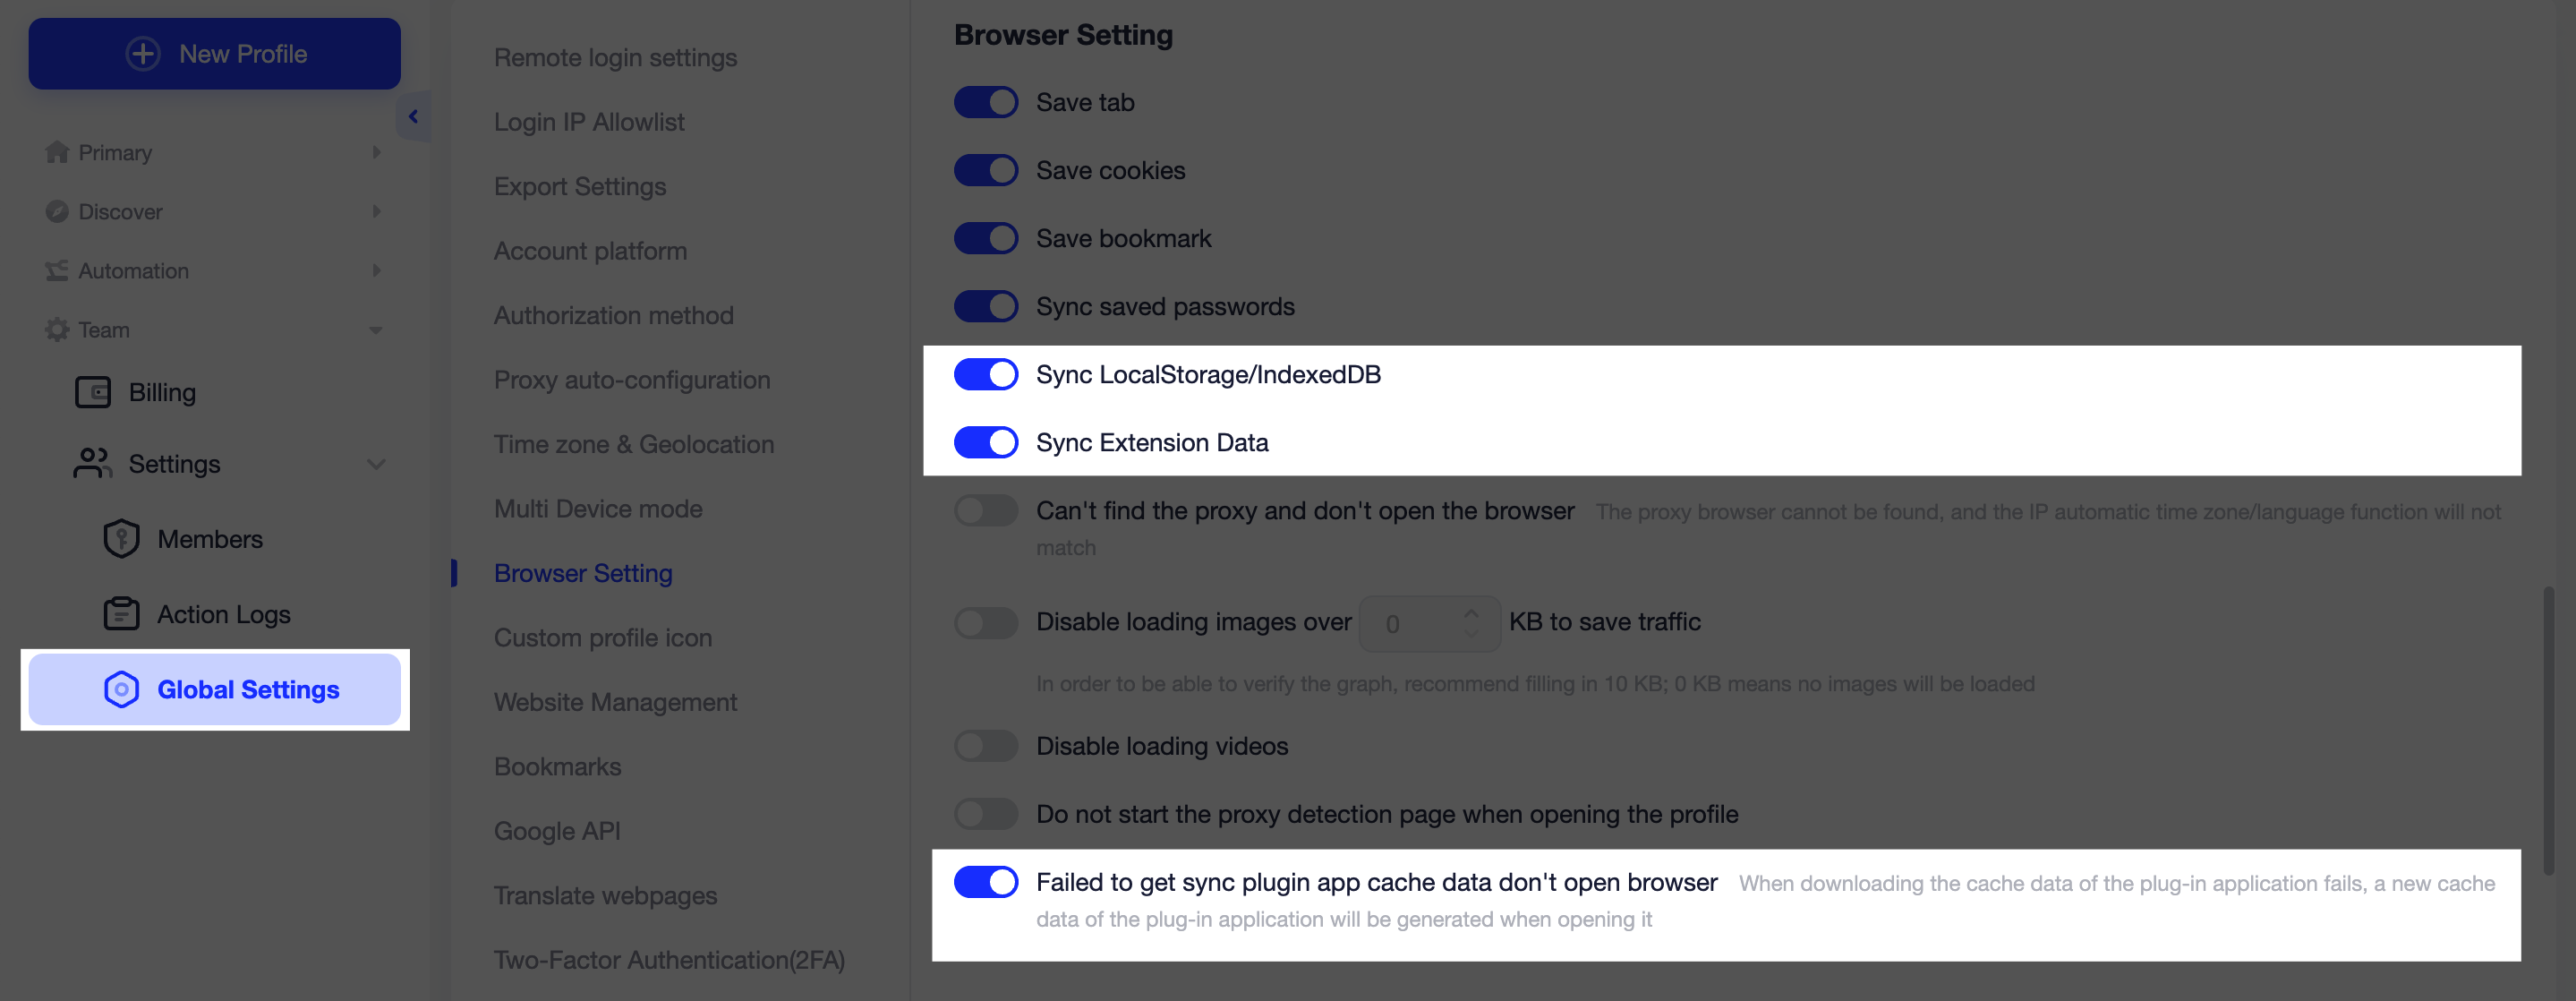Open Global Settings via its hexagon icon
This screenshot has height=1001, width=2576.
pyautogui.click(x=121, y=689)
